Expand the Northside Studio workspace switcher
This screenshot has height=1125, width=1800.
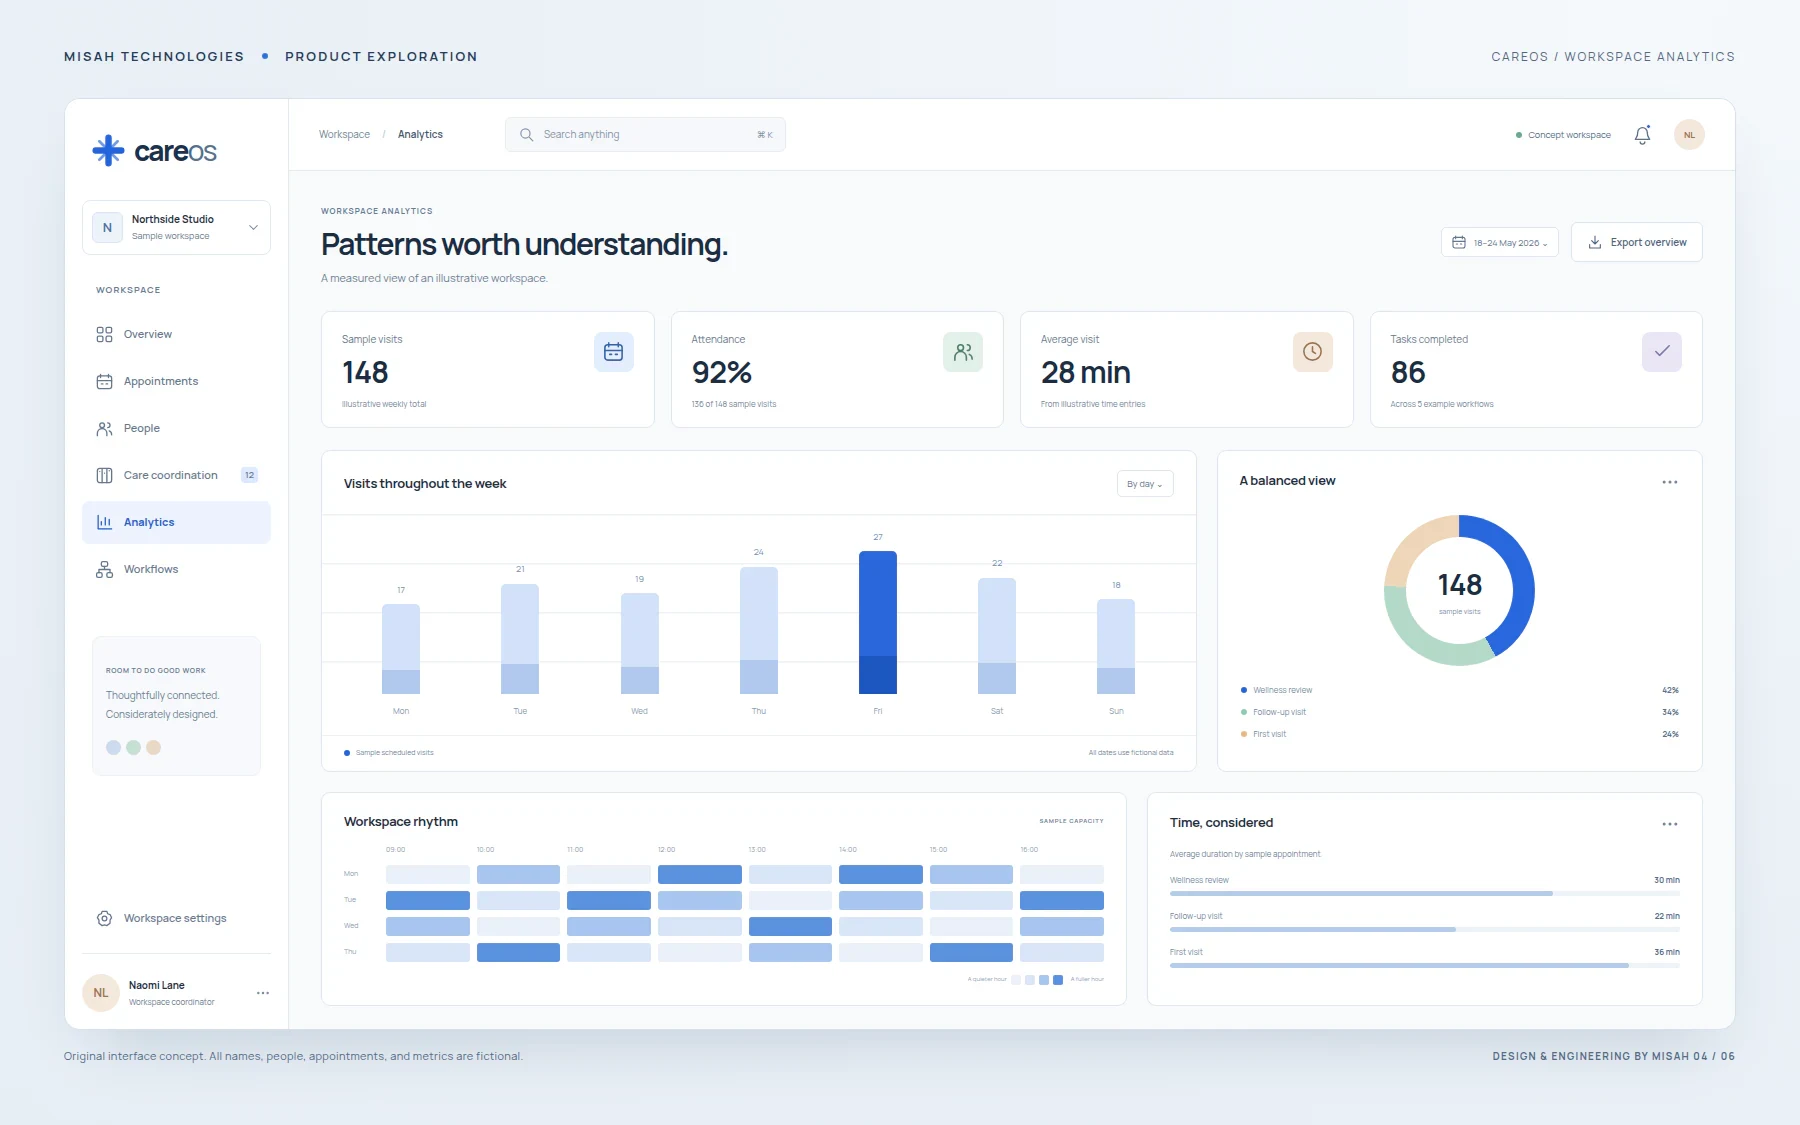click(x=176, y=228)
